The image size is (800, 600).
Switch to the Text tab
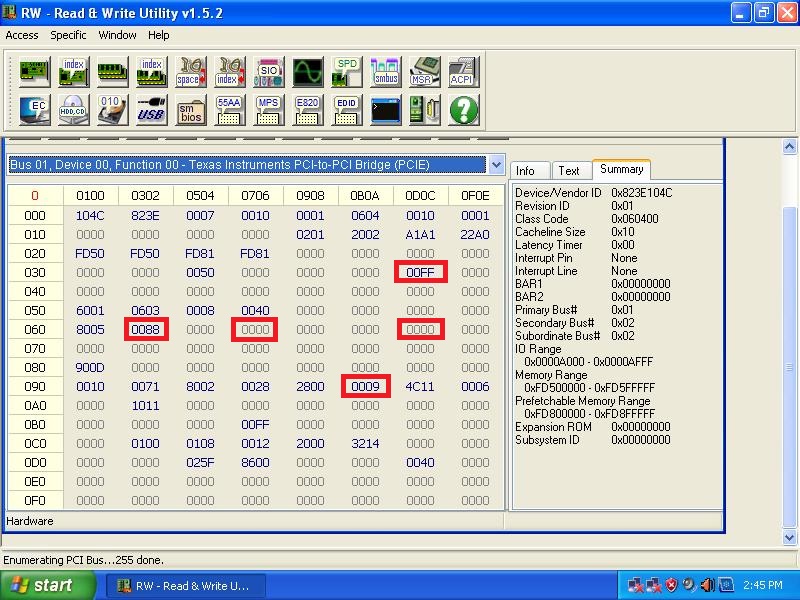[570, 170]
